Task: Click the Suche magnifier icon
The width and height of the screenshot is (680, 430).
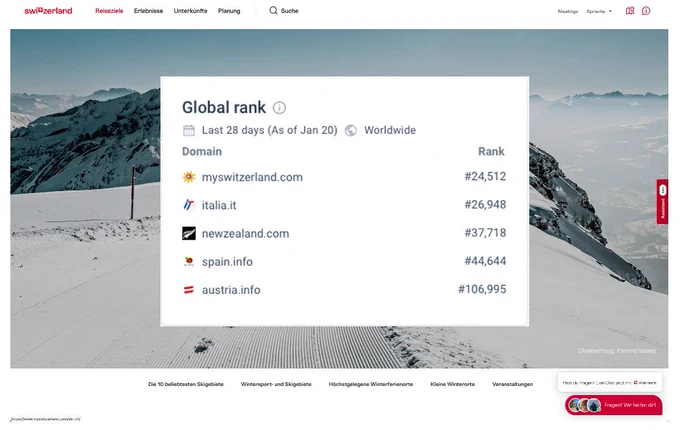Action: (x=273, y=10)
